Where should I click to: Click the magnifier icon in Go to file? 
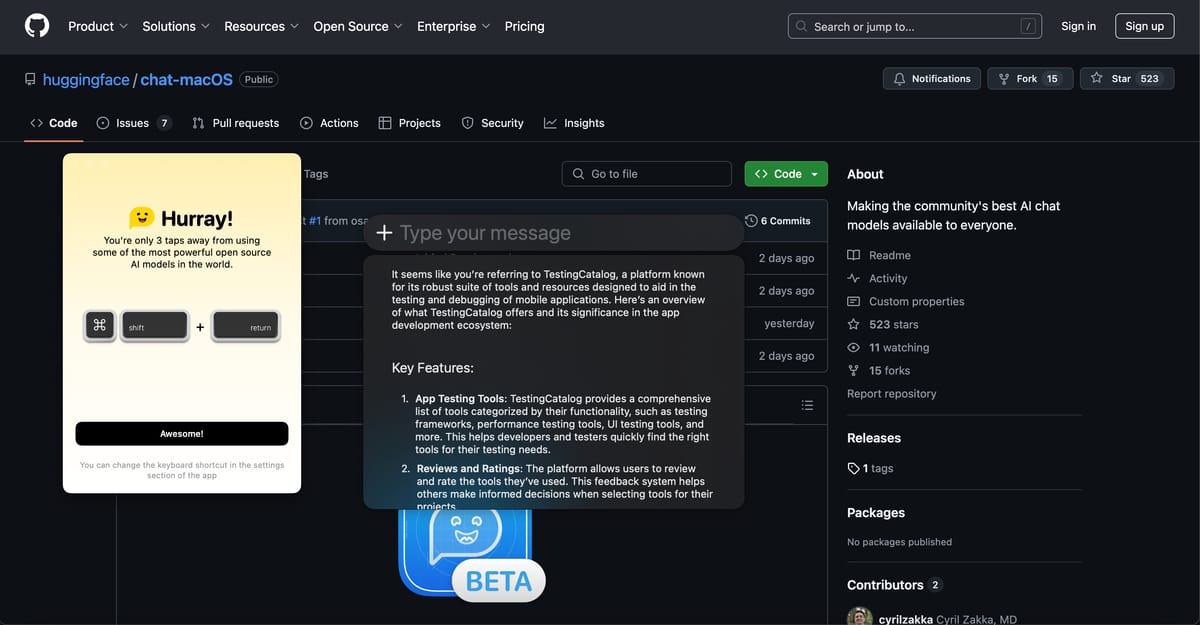pyautogui.click(x=578, y=173)
